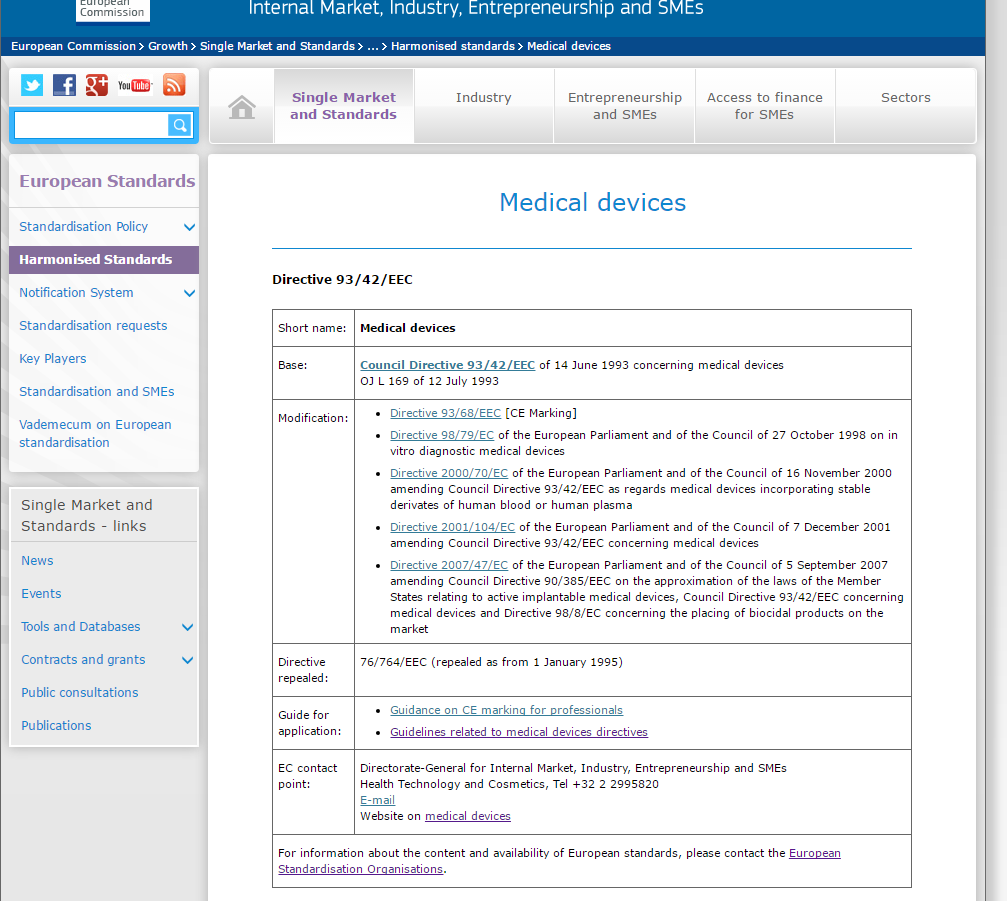Screen dimensions: 1007x901
Task: Expand the Standardisation Policy submenu
Action: tap(189, 227)
